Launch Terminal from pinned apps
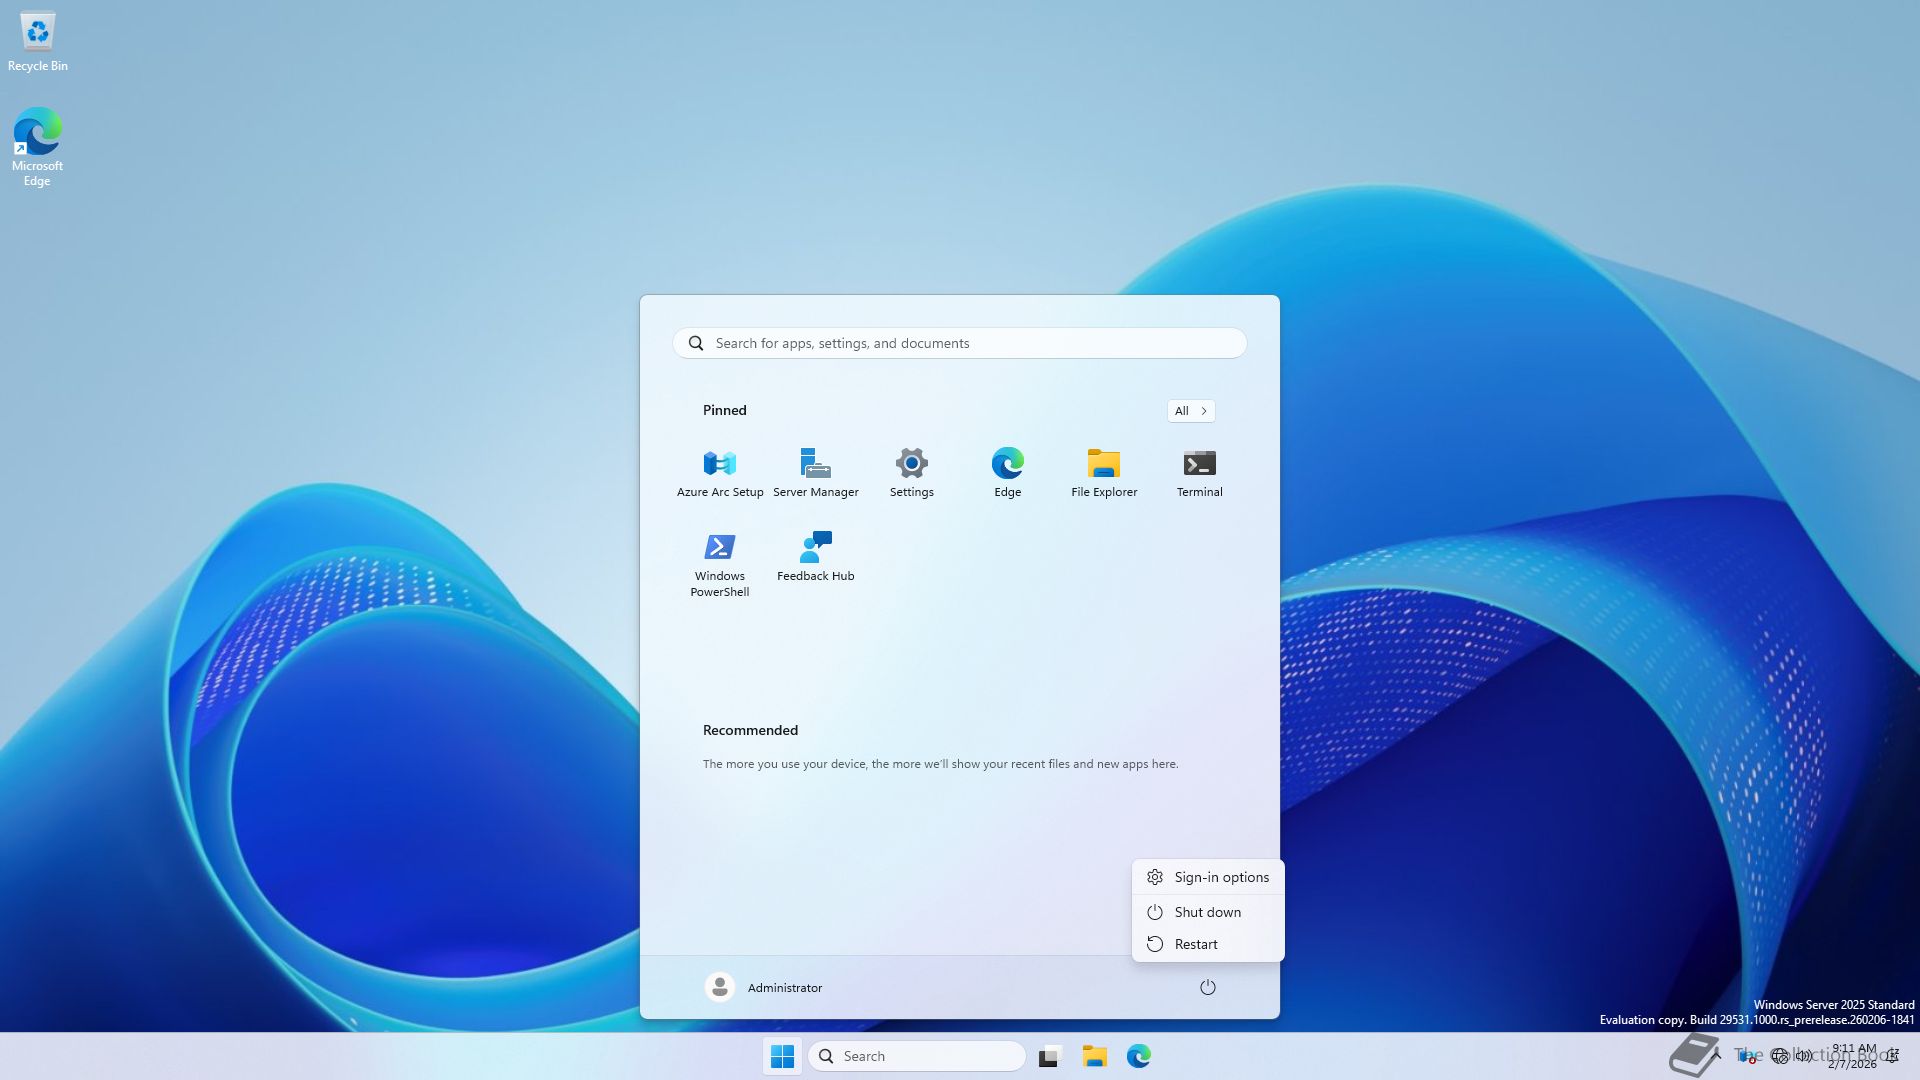Image resolution: width=1920 pixels, height=1080 pixels. tap(1199, 472)
